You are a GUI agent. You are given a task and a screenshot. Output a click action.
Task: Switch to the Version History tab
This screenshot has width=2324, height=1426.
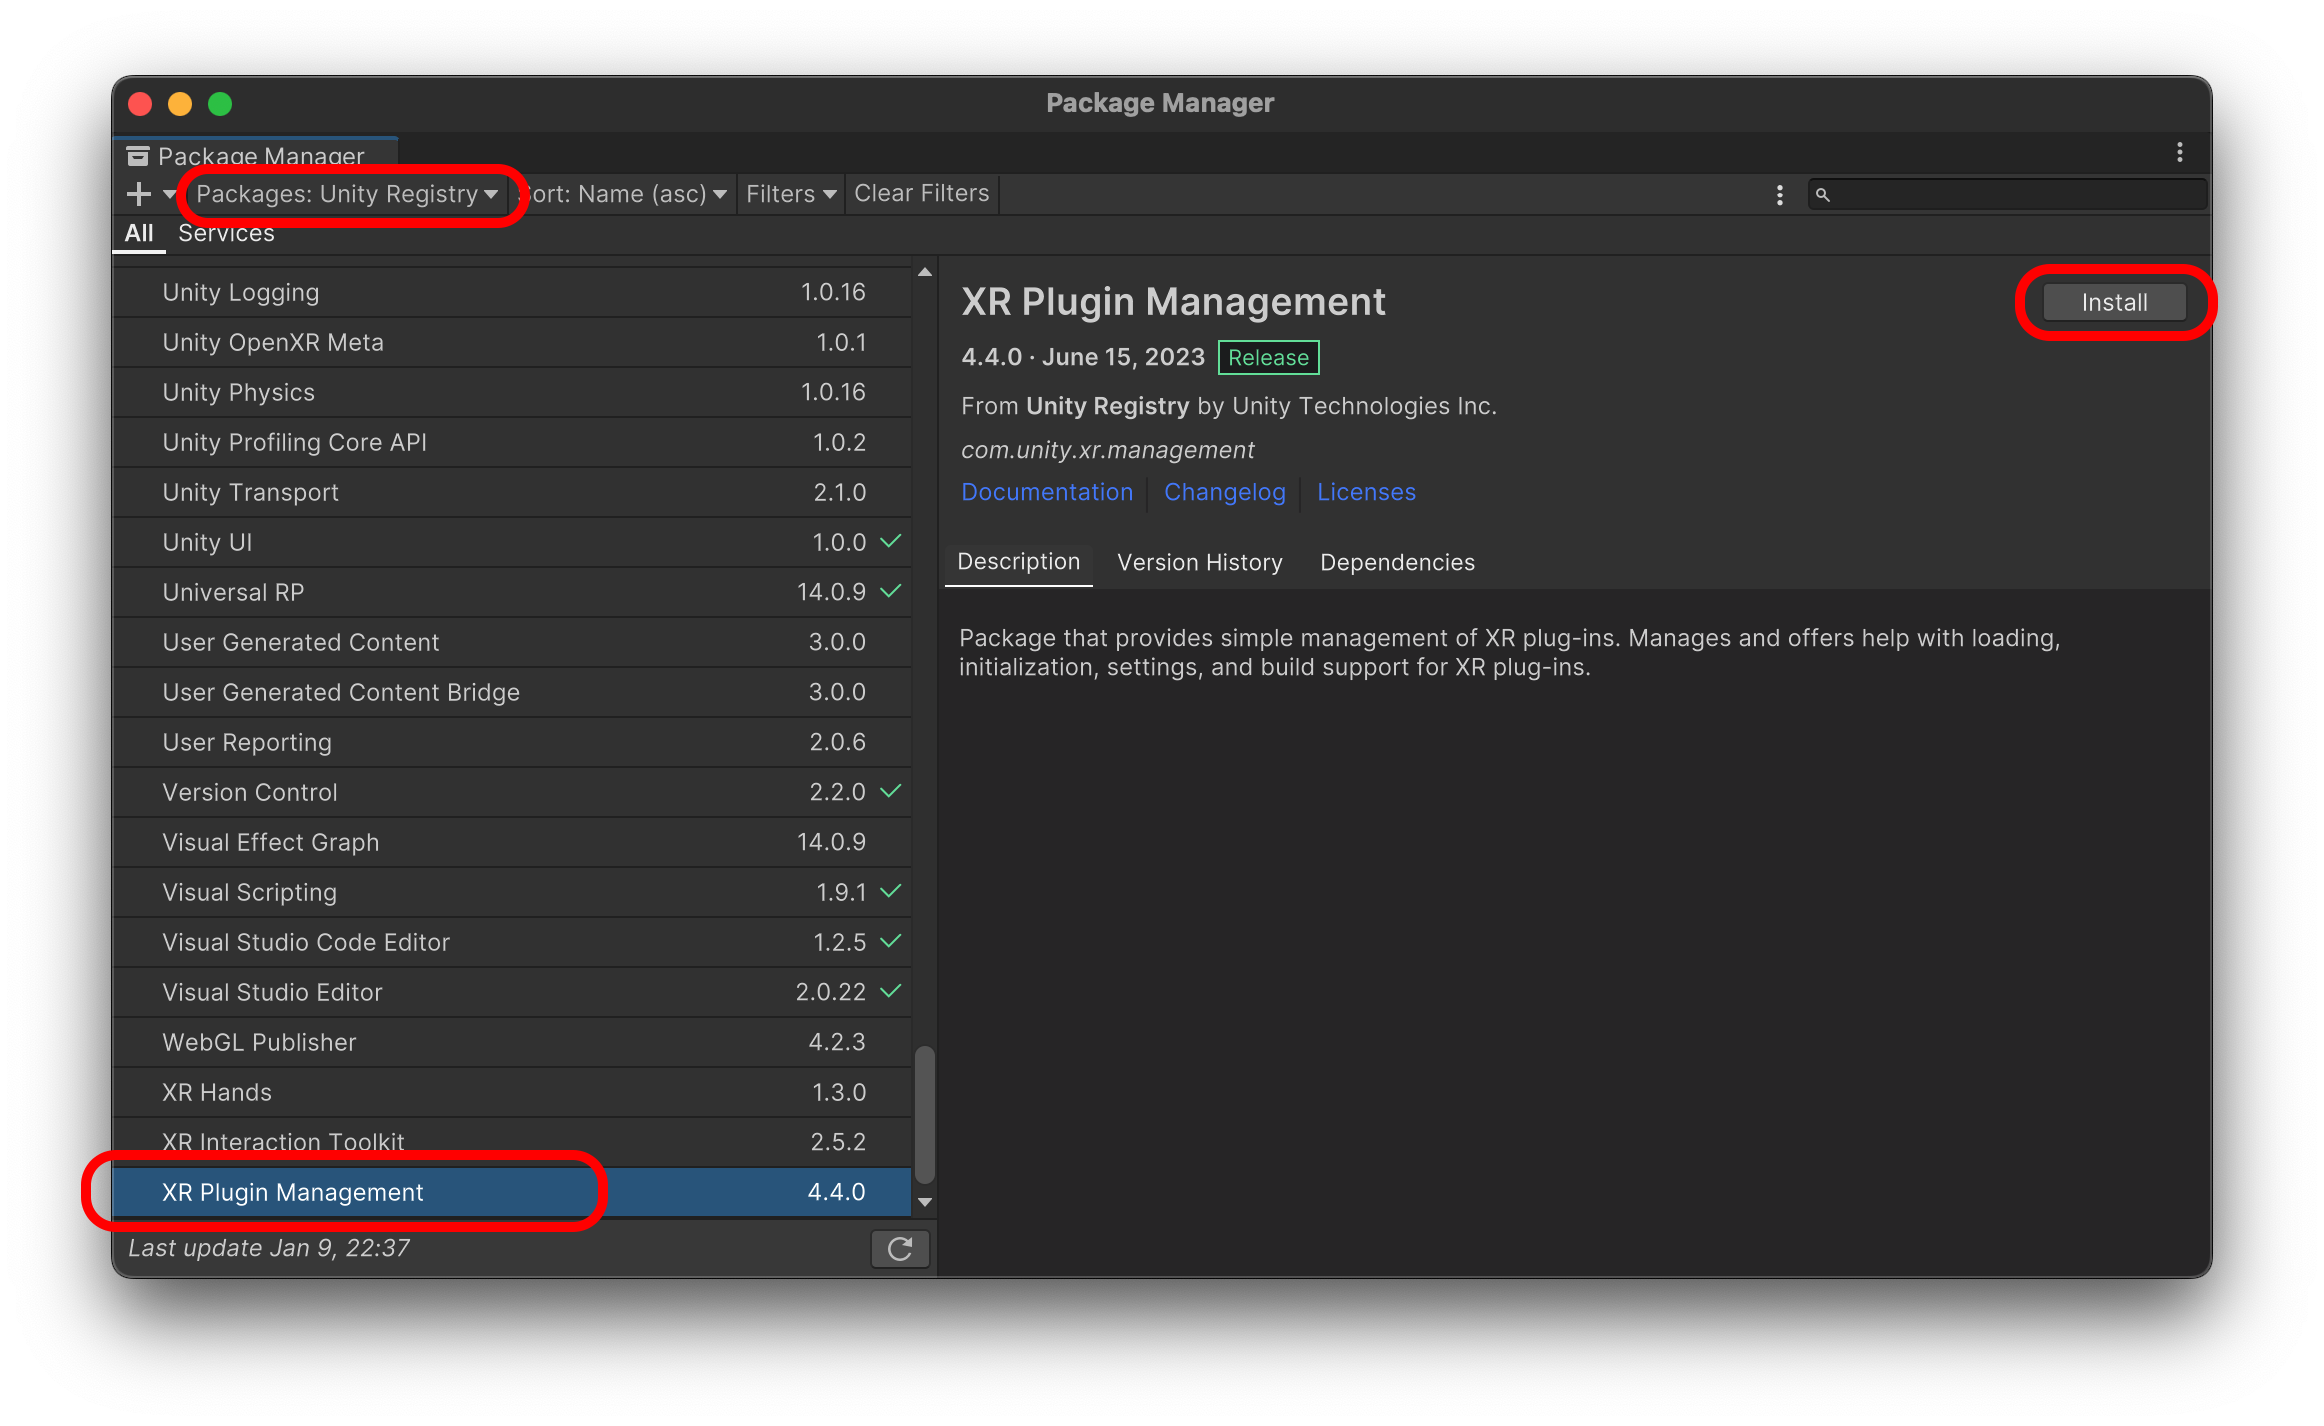(x=1199, y=562)
